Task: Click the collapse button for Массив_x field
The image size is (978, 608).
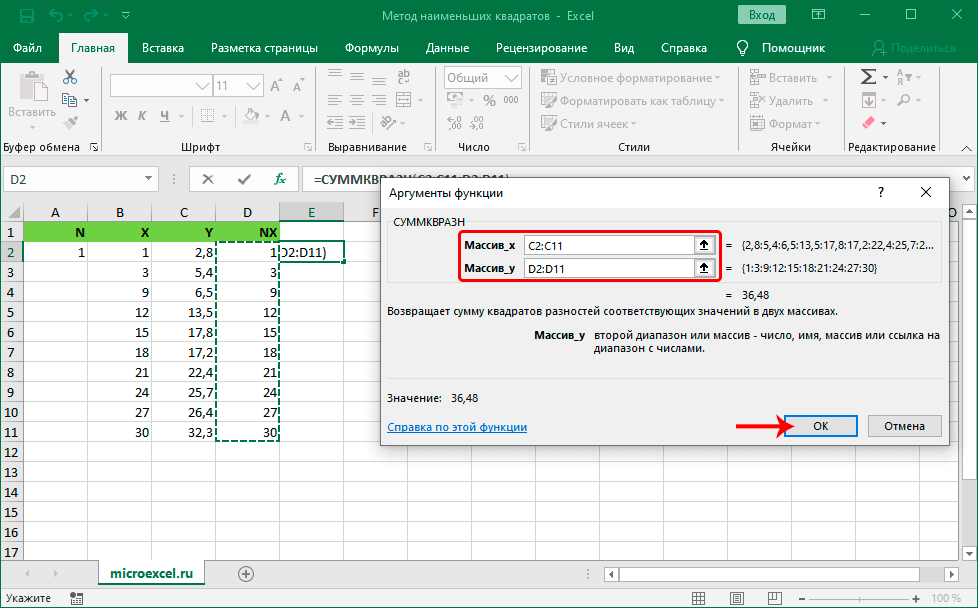Action: click(704, 245)
